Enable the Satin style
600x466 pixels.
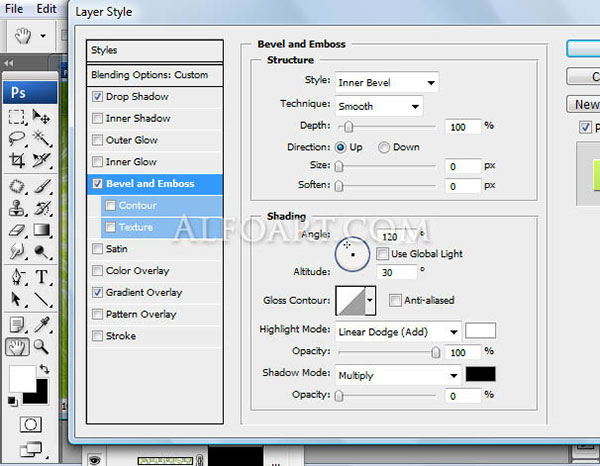coord(98,249)
